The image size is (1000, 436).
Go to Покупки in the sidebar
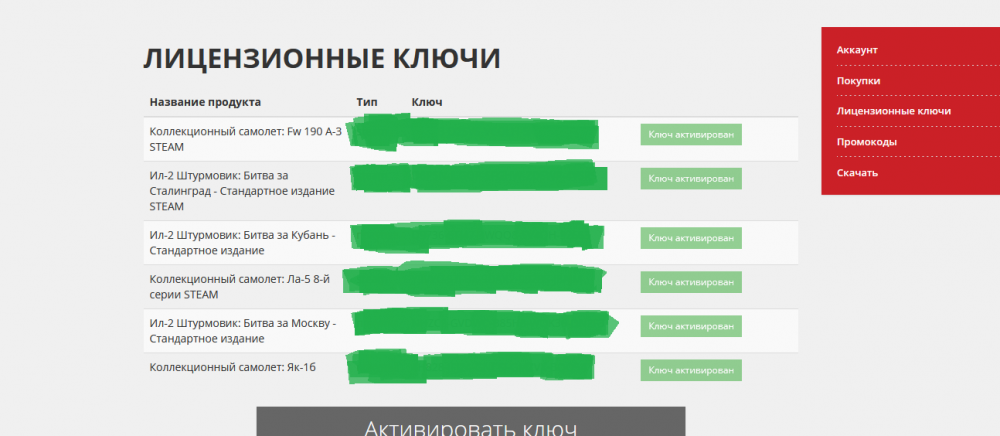(858, 81)
